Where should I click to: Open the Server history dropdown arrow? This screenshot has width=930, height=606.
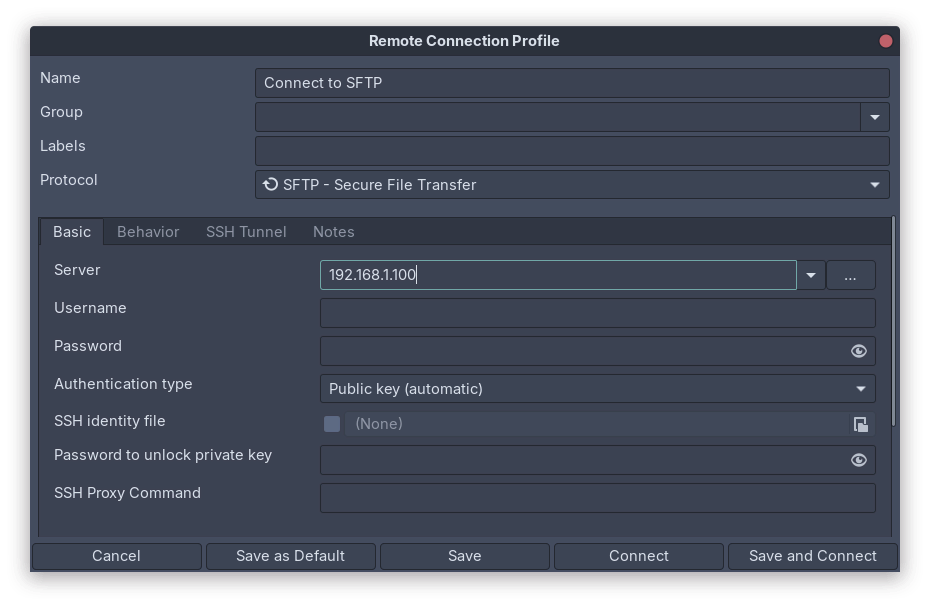(x=811, y=275)
